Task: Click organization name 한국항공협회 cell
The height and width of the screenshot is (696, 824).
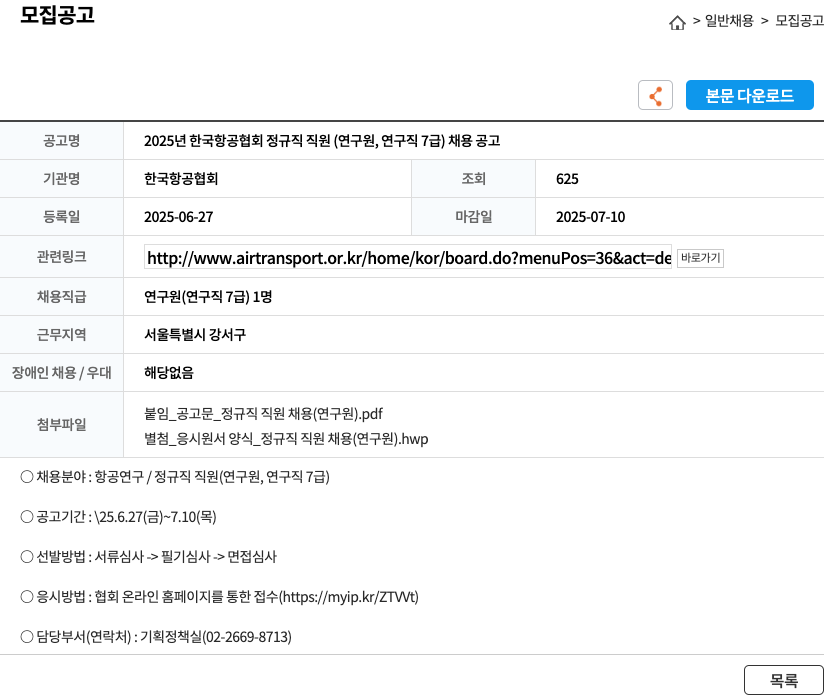Action: point(181,179)
